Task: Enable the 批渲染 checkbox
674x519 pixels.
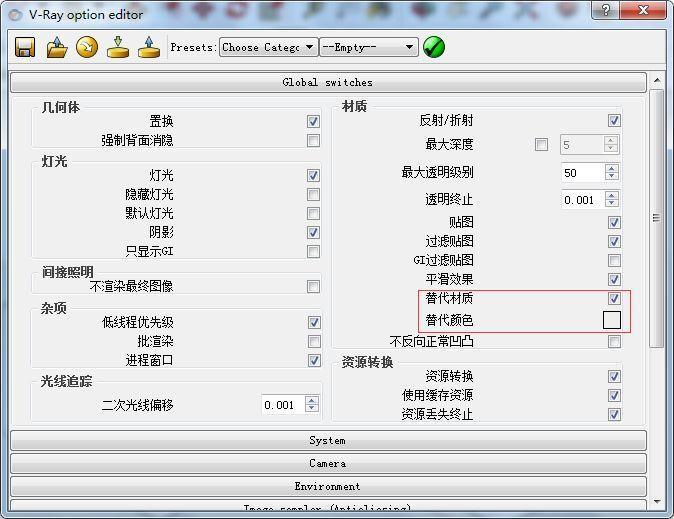Action: [x=314, y=341]
